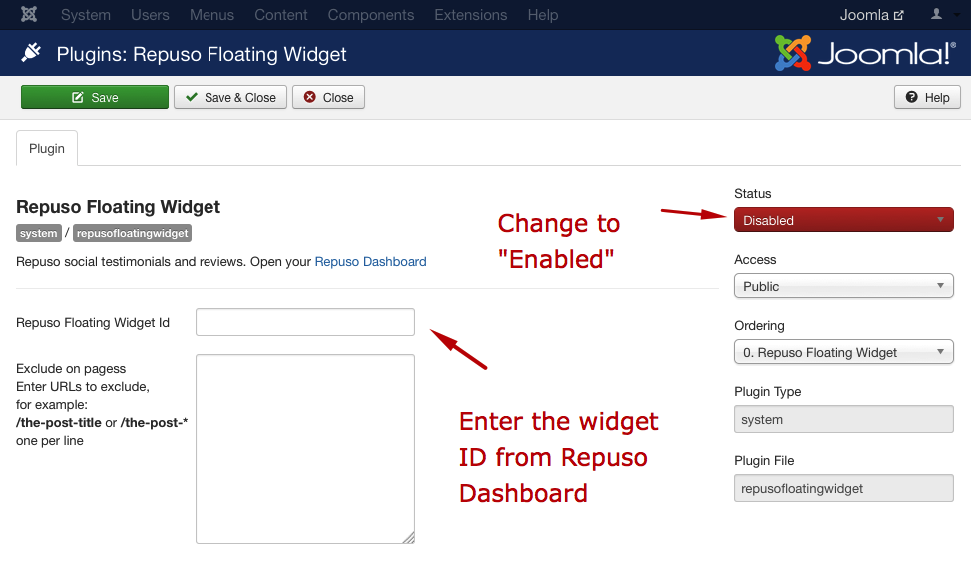
Task: Click the plugin plug icon beside title
Action: click(x=31, y=53)
